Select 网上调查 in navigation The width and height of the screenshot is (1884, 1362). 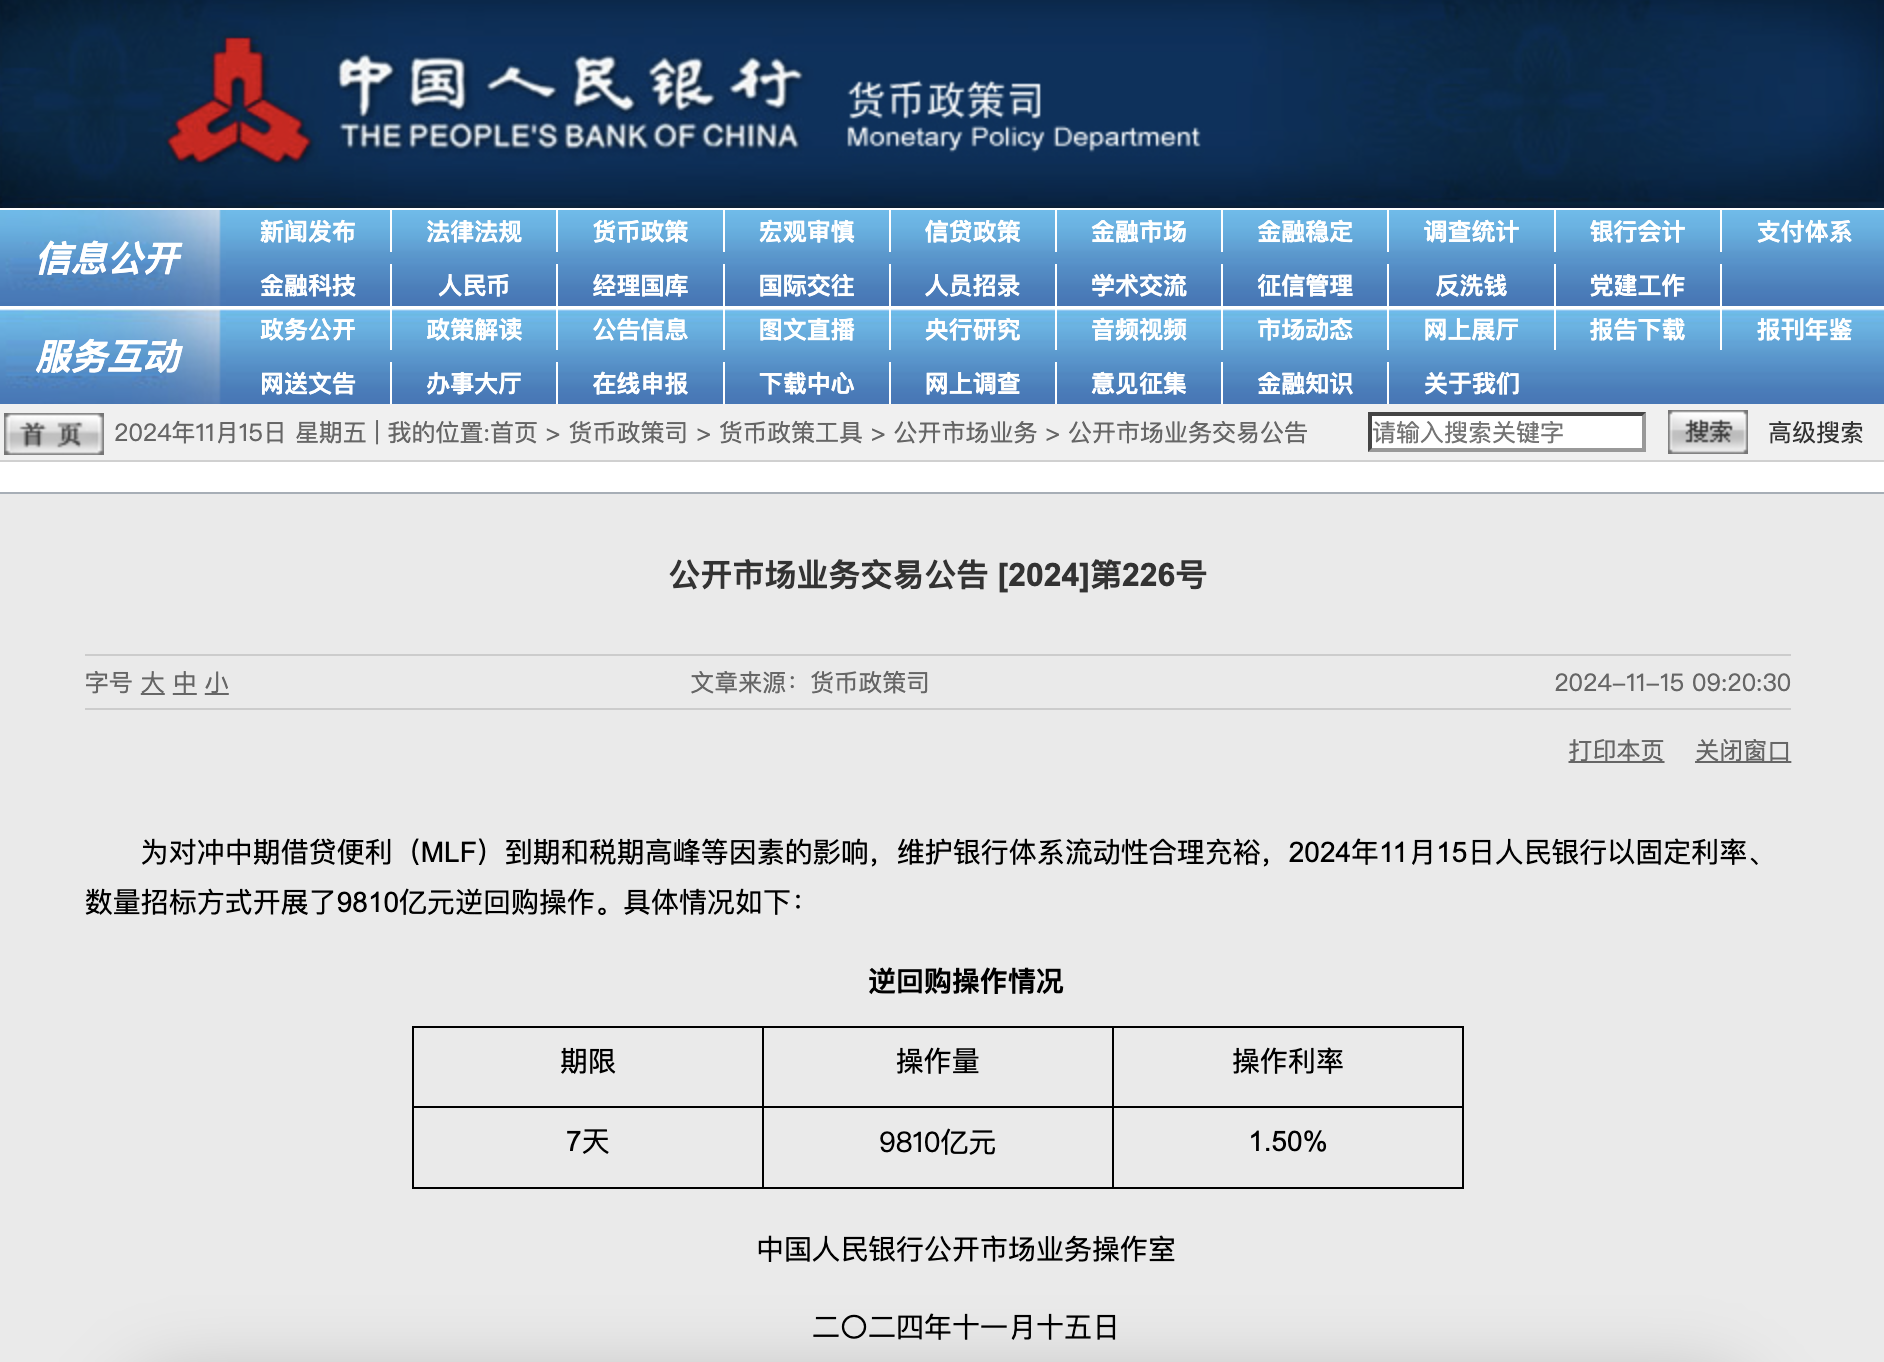972,384
